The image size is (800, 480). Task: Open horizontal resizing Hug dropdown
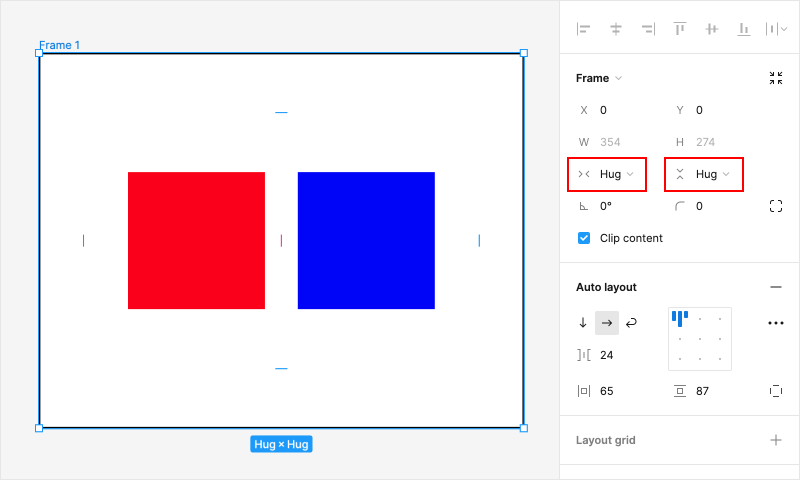pos(607,174)
